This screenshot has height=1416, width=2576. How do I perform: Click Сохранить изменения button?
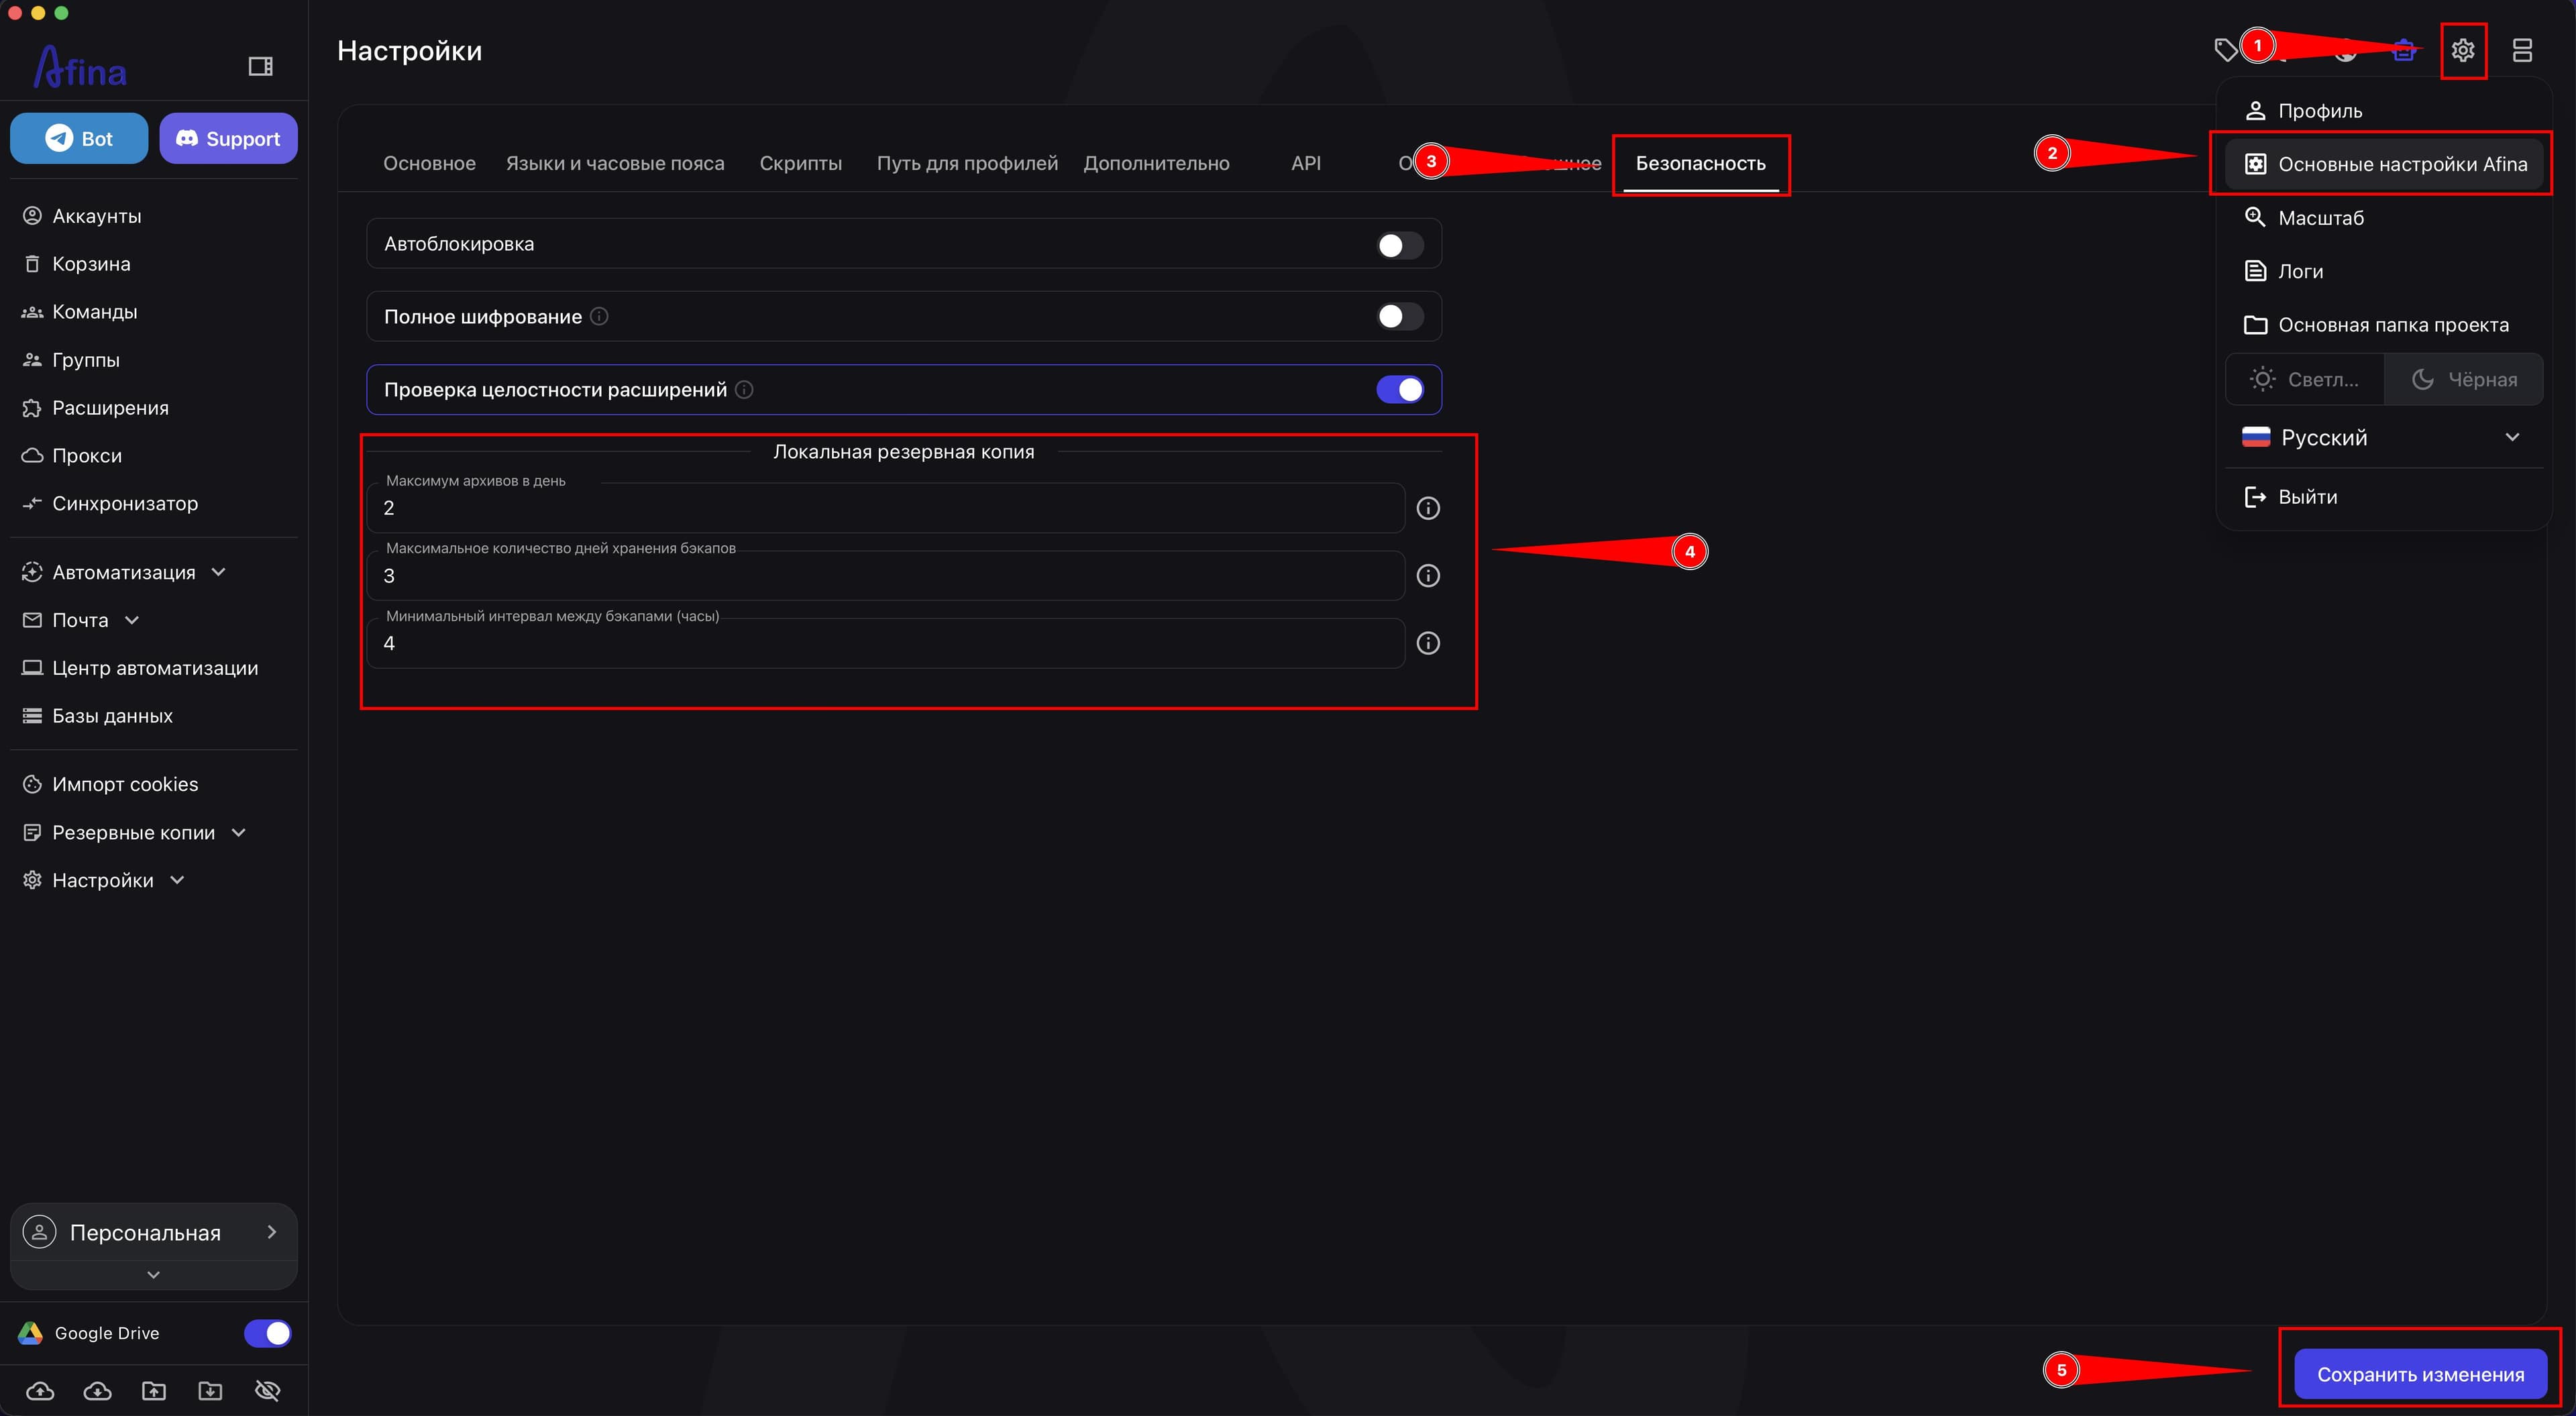2420,1374
